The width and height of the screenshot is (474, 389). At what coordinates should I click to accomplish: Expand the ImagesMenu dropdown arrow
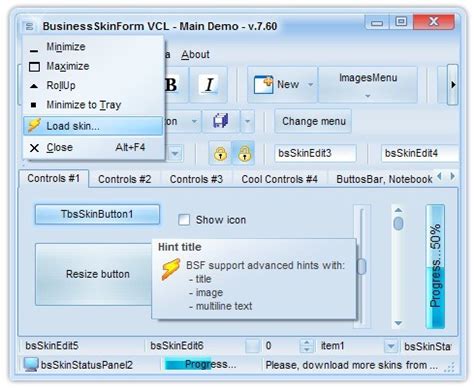point(368,96)
